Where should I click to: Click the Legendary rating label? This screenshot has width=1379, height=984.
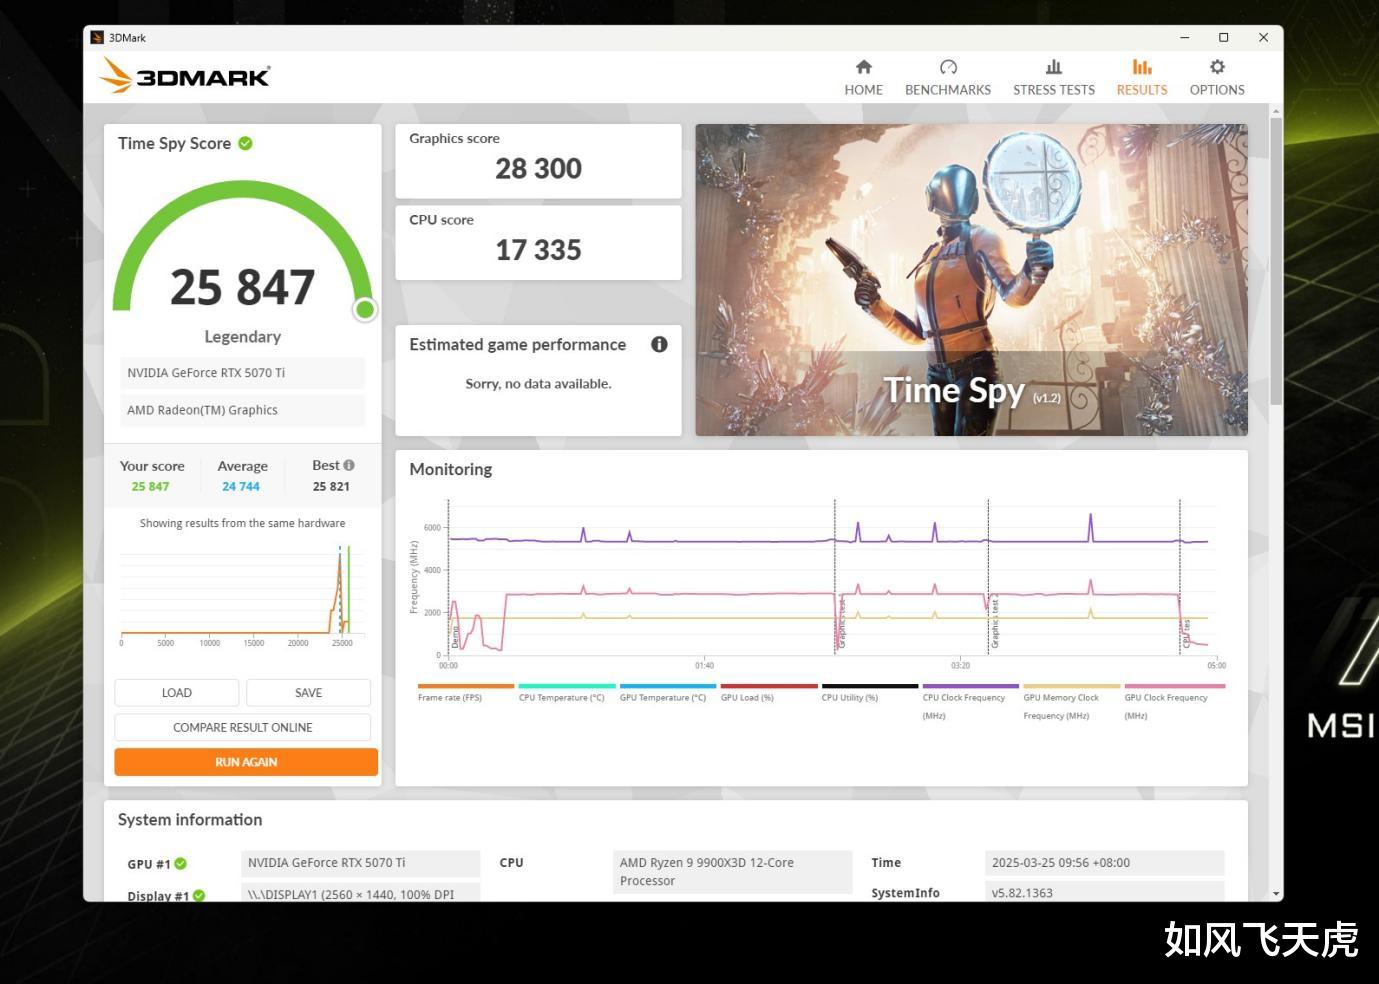242,337
